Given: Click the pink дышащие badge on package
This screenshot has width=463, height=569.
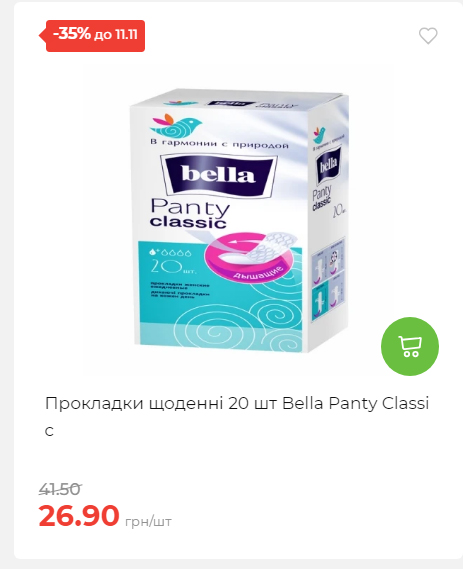Looking at the screenshot, I should (250, 259).
